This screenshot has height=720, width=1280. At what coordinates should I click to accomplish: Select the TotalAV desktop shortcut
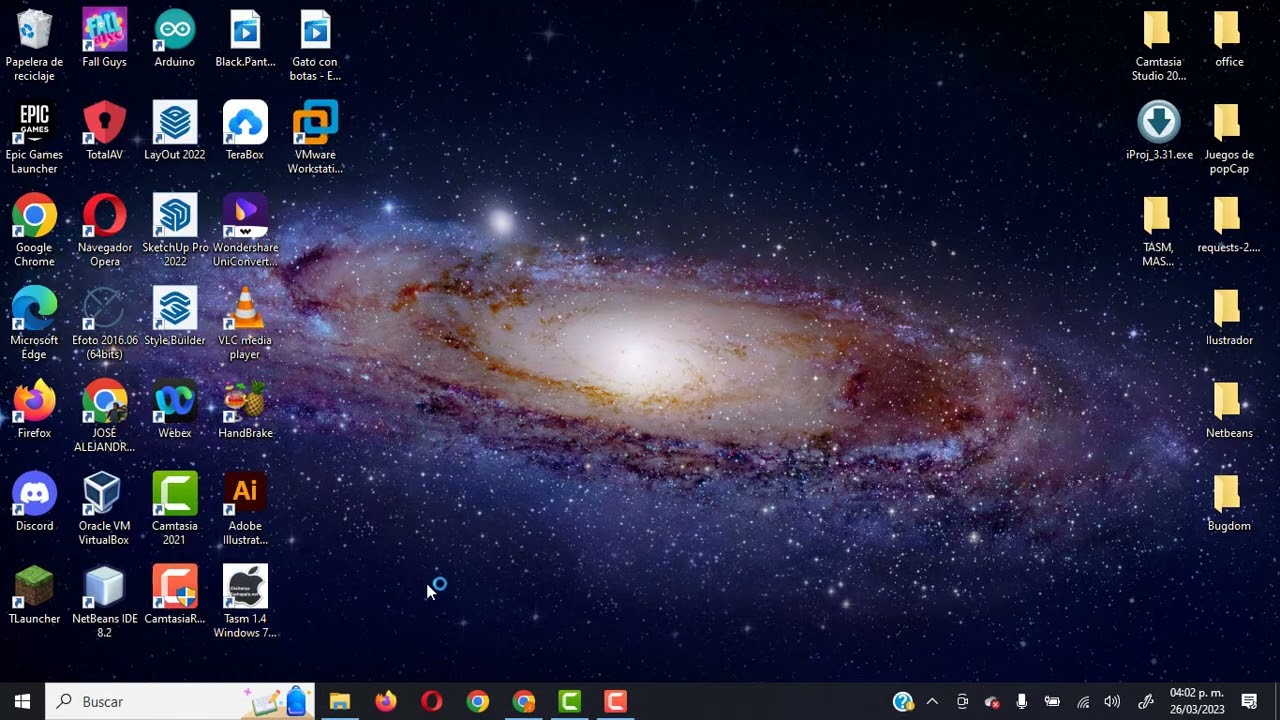pos(104,132)
